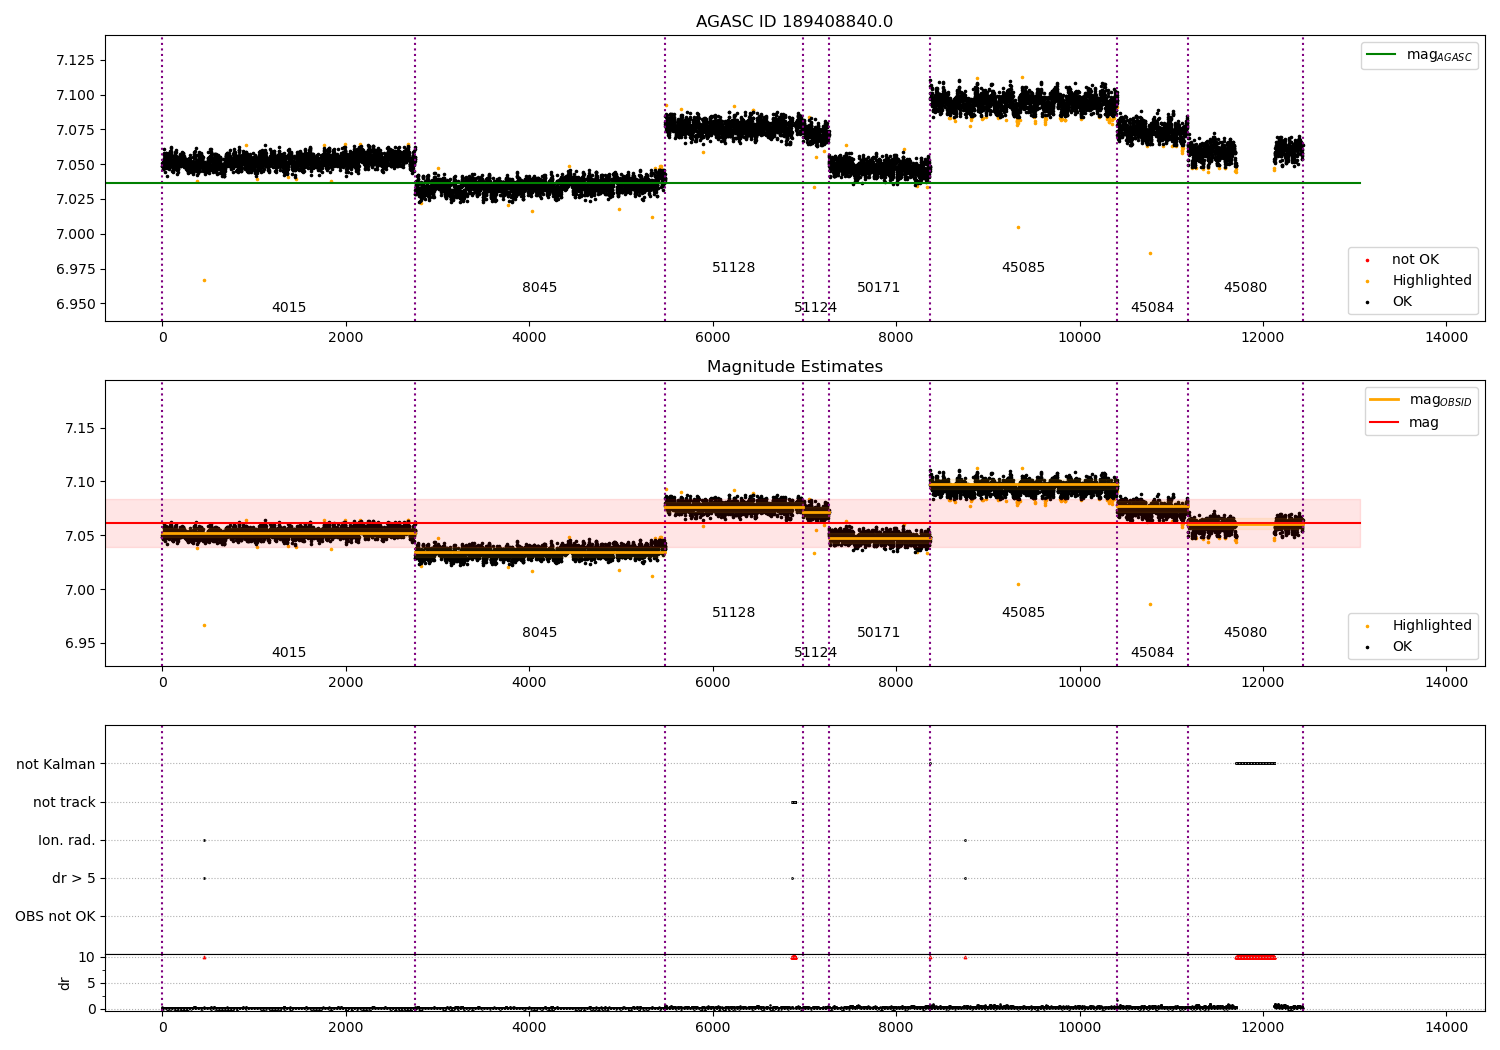Click the 14000 x-tick under bottom plot
The image size is (1500, 1050).
click(1446, 1027)
